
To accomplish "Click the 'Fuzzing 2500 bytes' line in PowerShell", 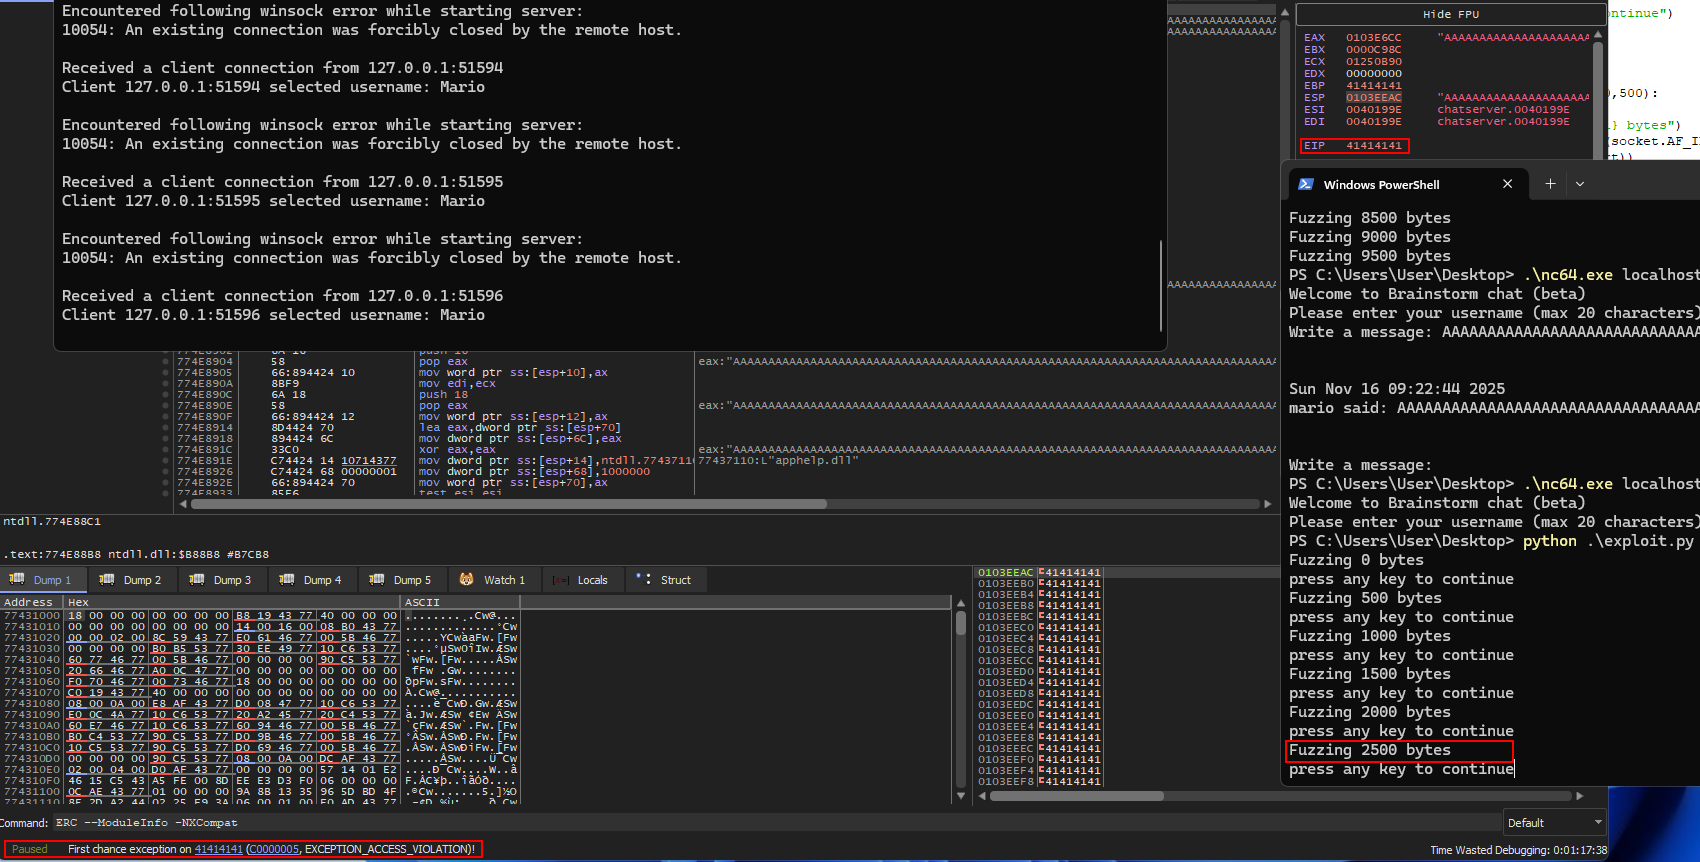I will point(1369,750).
